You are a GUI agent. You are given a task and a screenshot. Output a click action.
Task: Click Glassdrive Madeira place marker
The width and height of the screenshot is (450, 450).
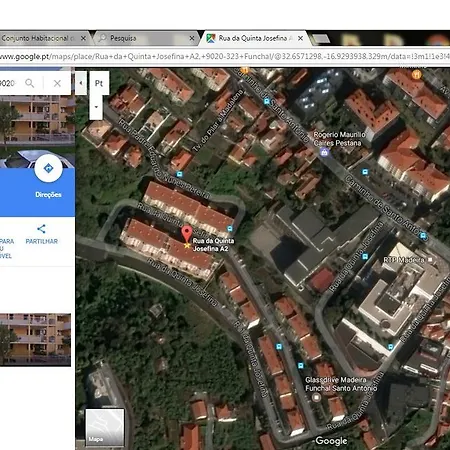pos(316,397)
